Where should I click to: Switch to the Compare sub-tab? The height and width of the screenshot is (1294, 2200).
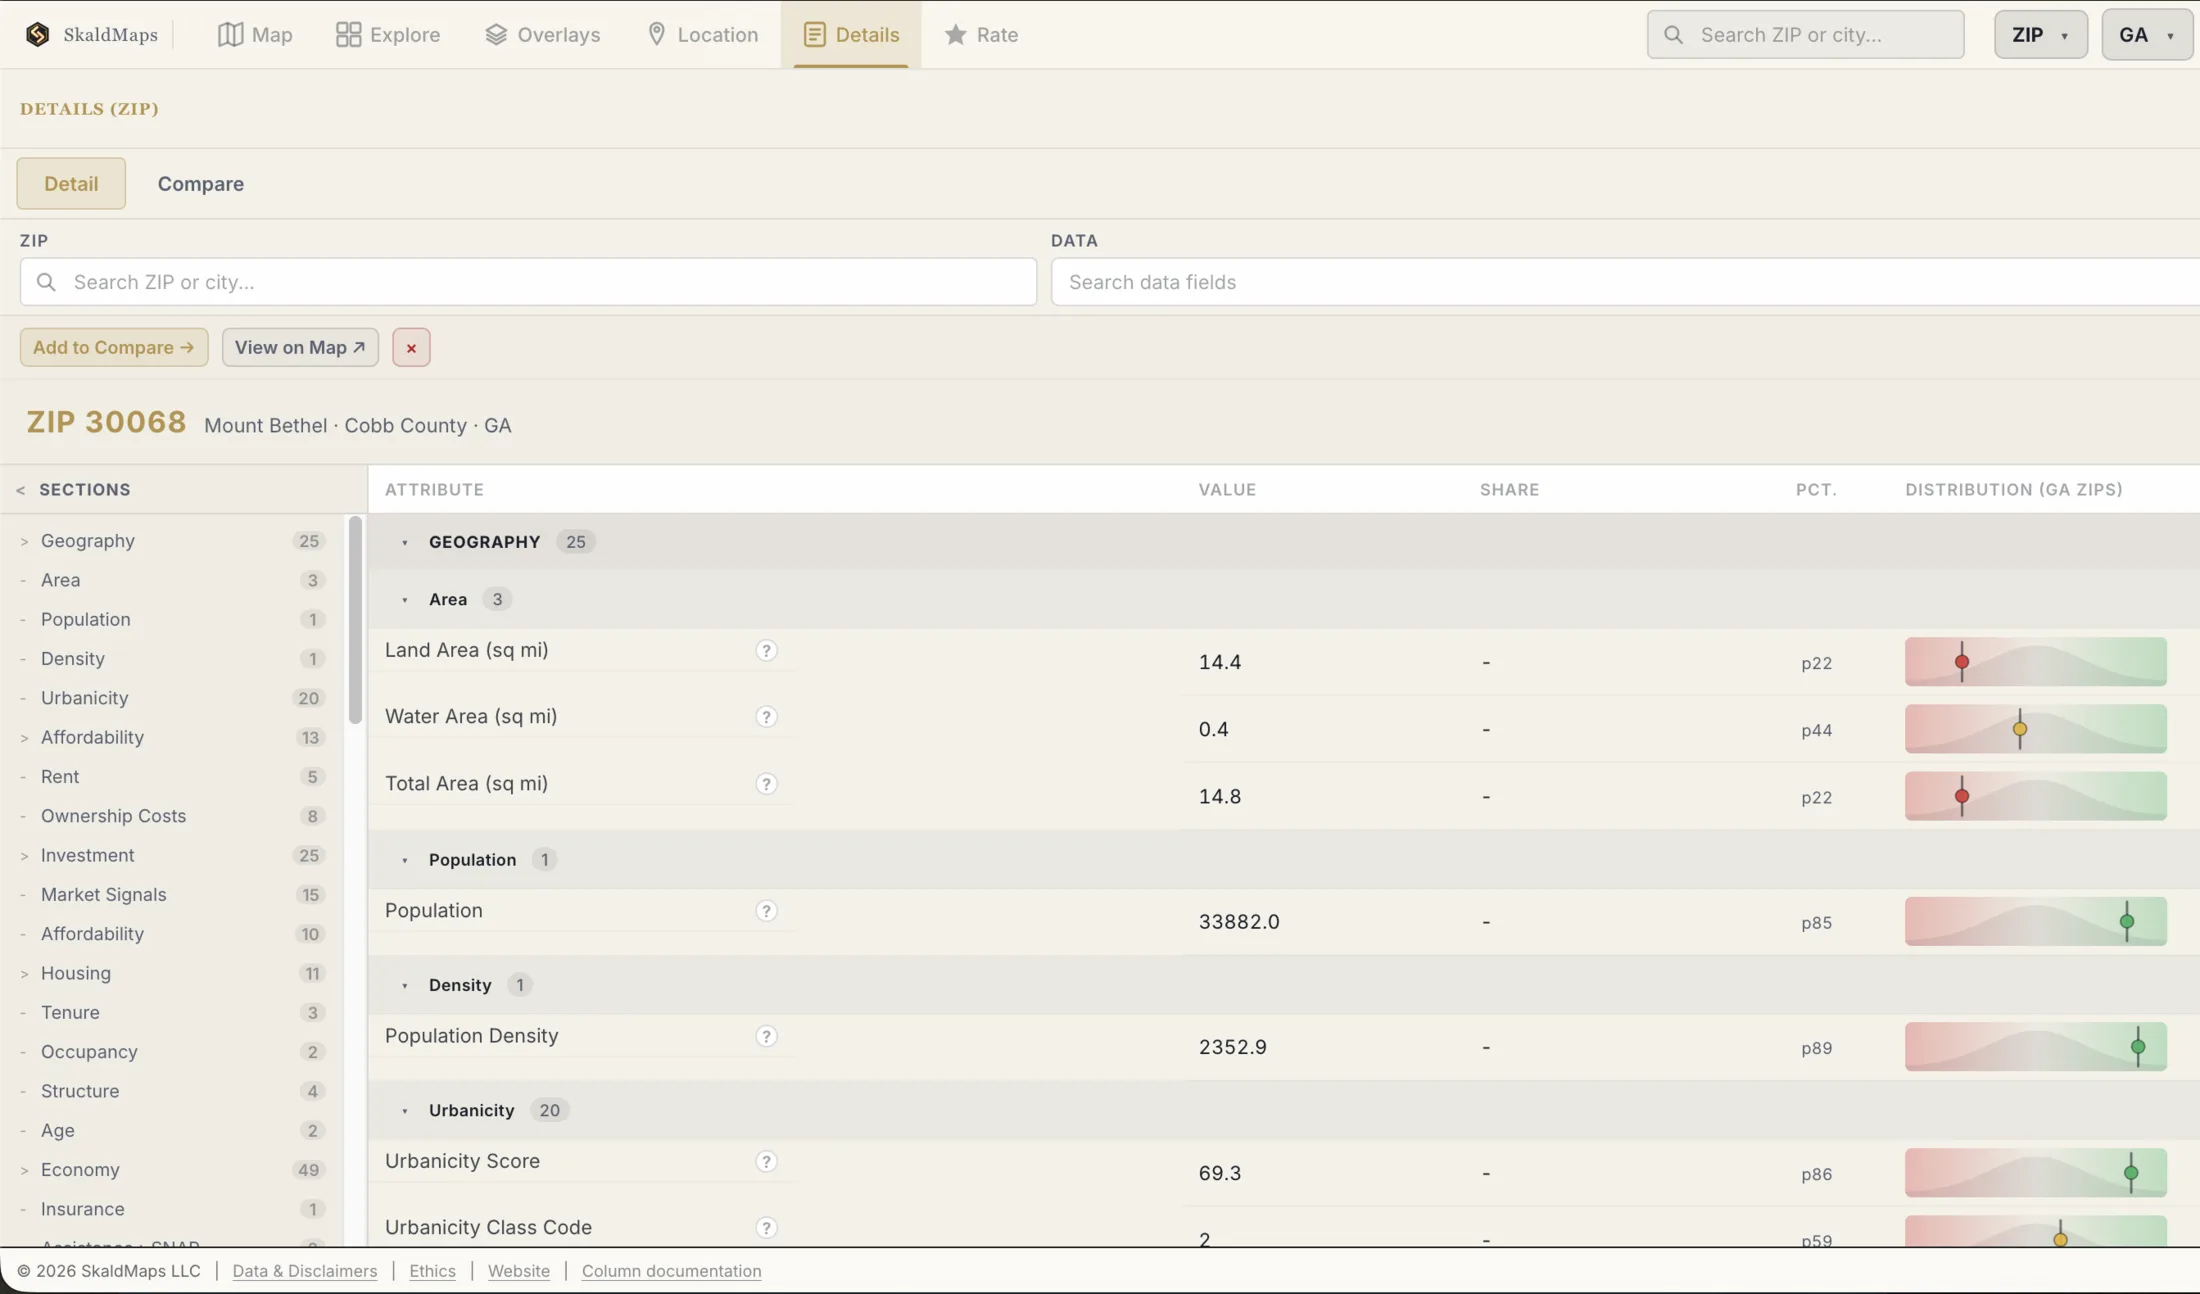click(x=200, y=183)
